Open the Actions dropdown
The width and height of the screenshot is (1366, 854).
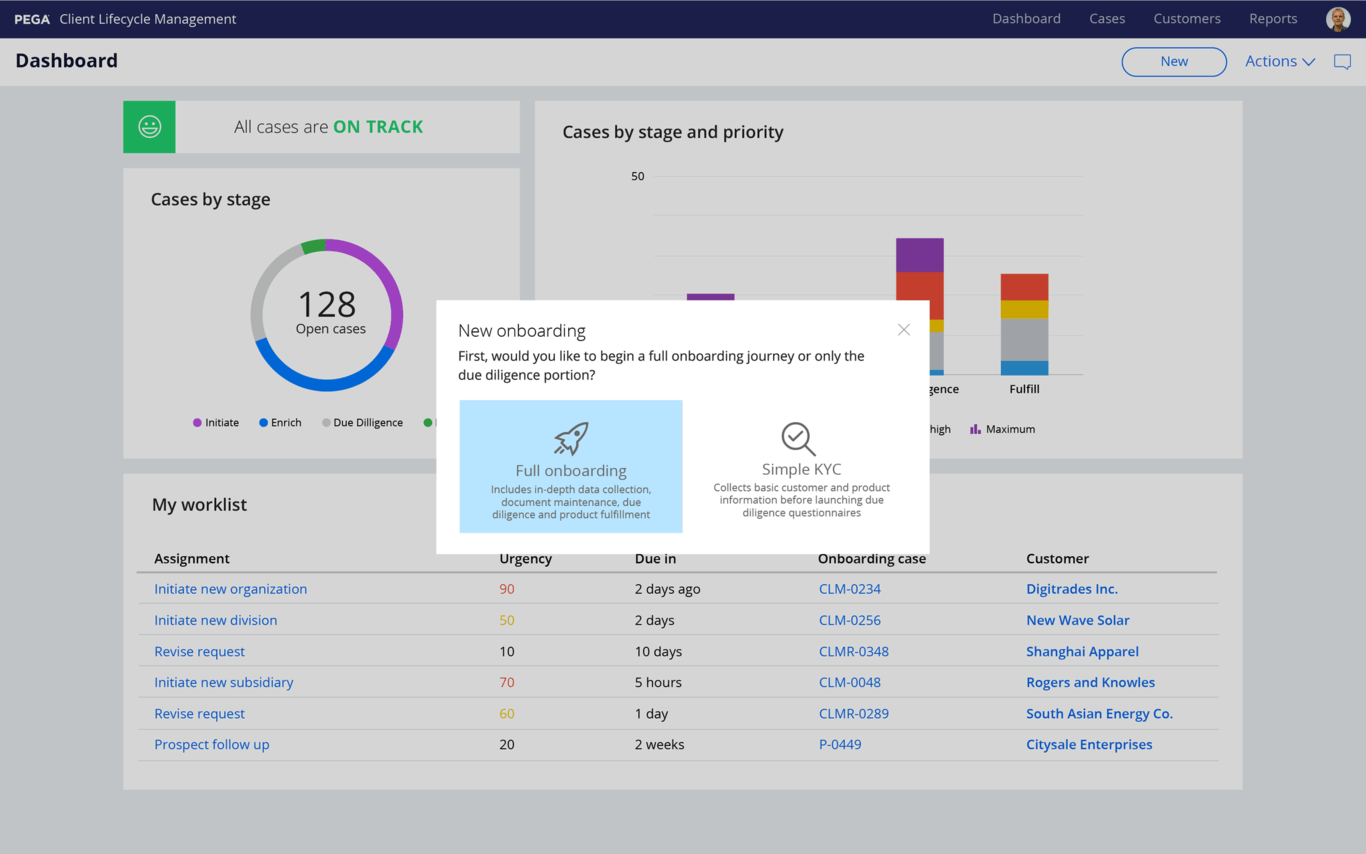click(1279, 61)
